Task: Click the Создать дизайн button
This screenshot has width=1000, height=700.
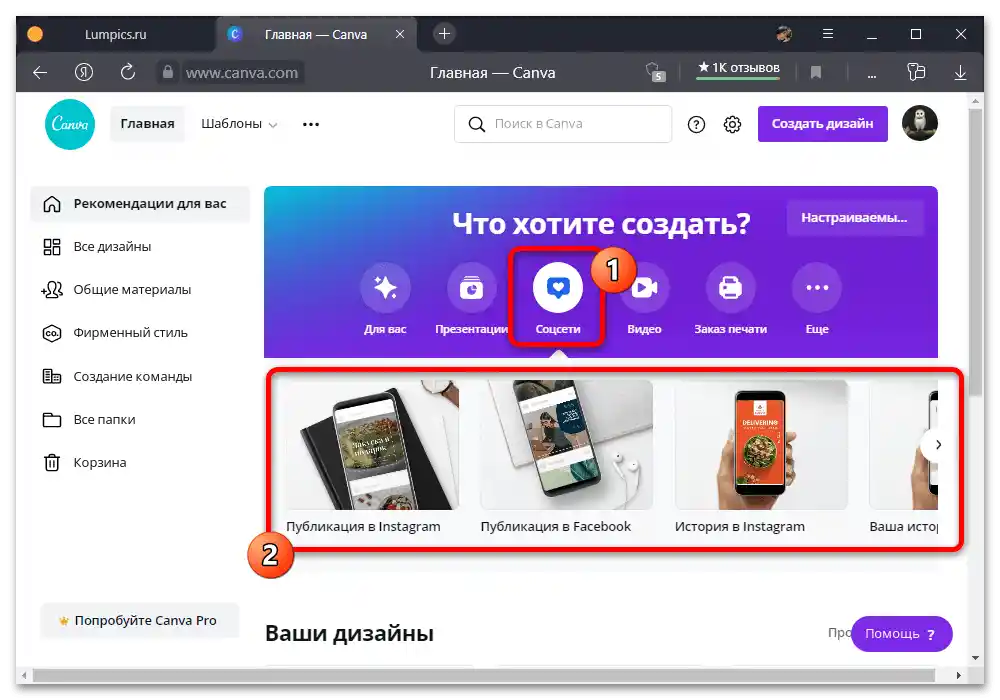Action: coord(822,124)
